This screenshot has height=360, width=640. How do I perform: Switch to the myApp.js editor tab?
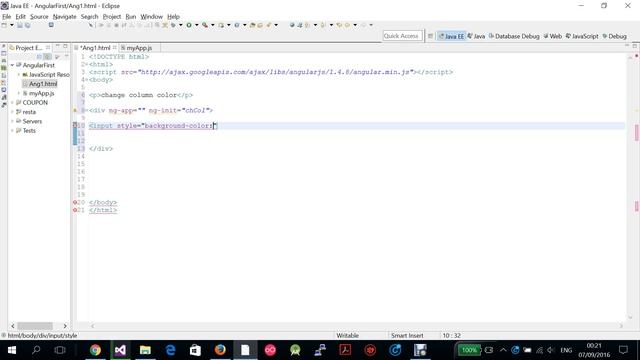[x=139, y=48]
